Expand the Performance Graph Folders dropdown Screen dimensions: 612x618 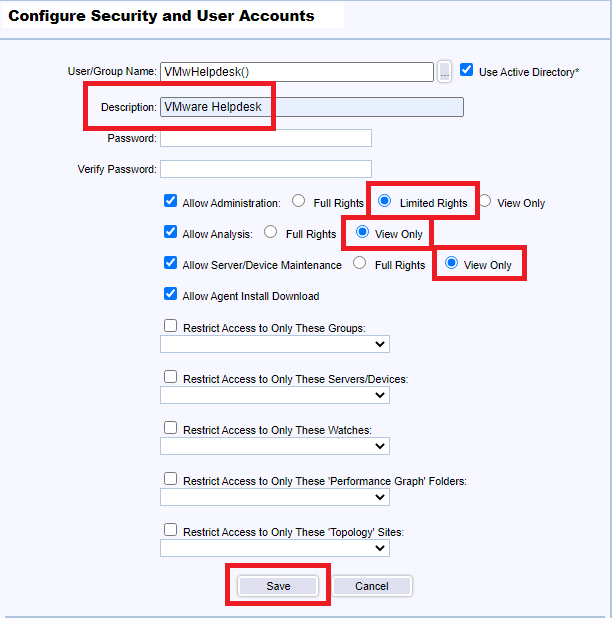point(275,497)
